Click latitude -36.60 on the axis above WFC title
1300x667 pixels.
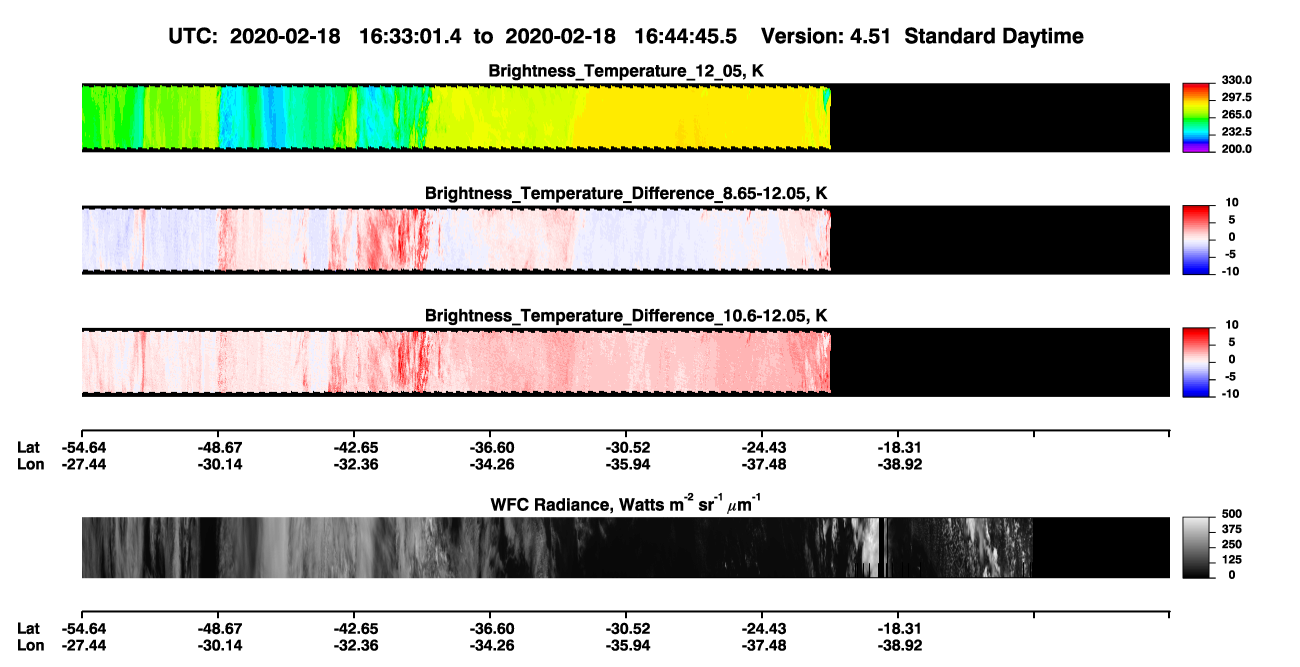(x=490, y=449)
